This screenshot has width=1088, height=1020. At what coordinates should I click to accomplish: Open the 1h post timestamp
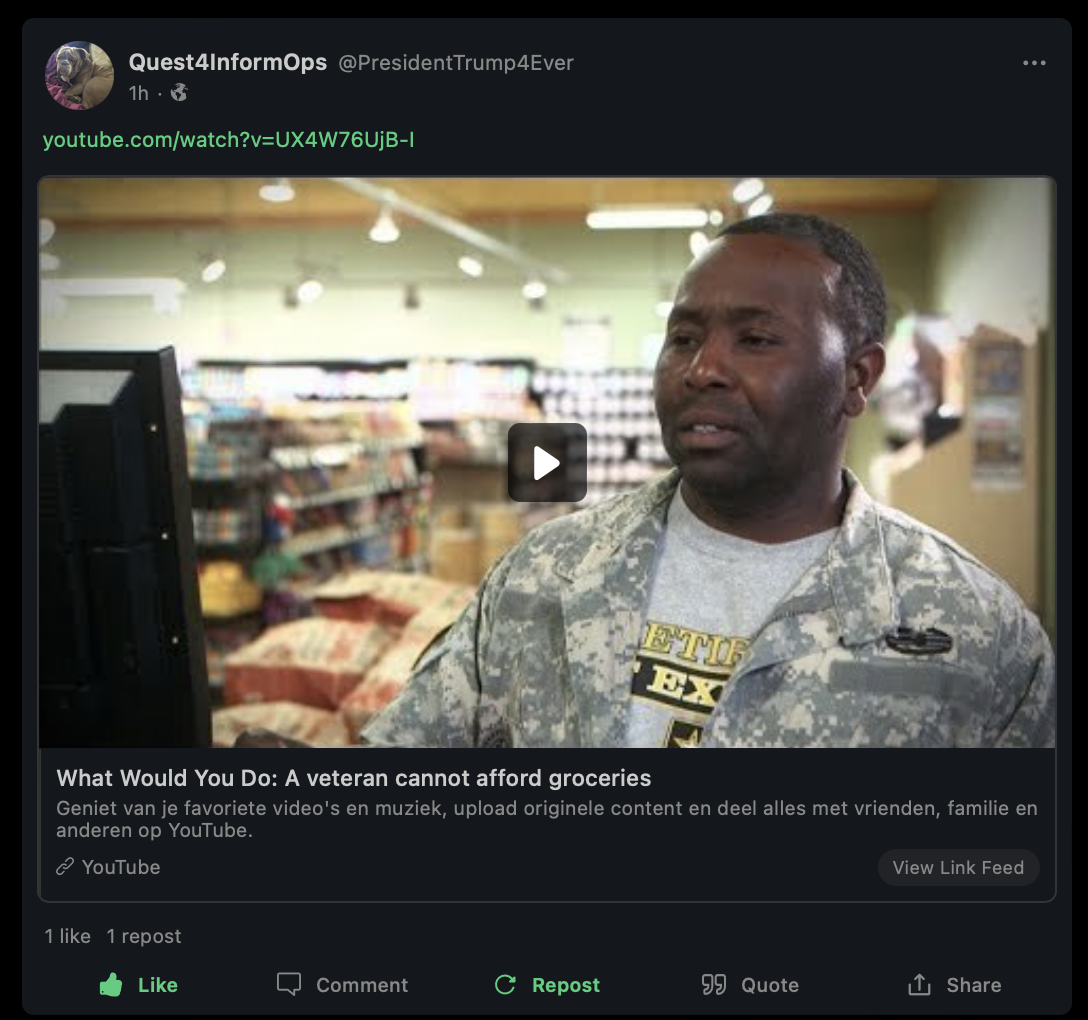pyautogui.click(x=139, y=93)
